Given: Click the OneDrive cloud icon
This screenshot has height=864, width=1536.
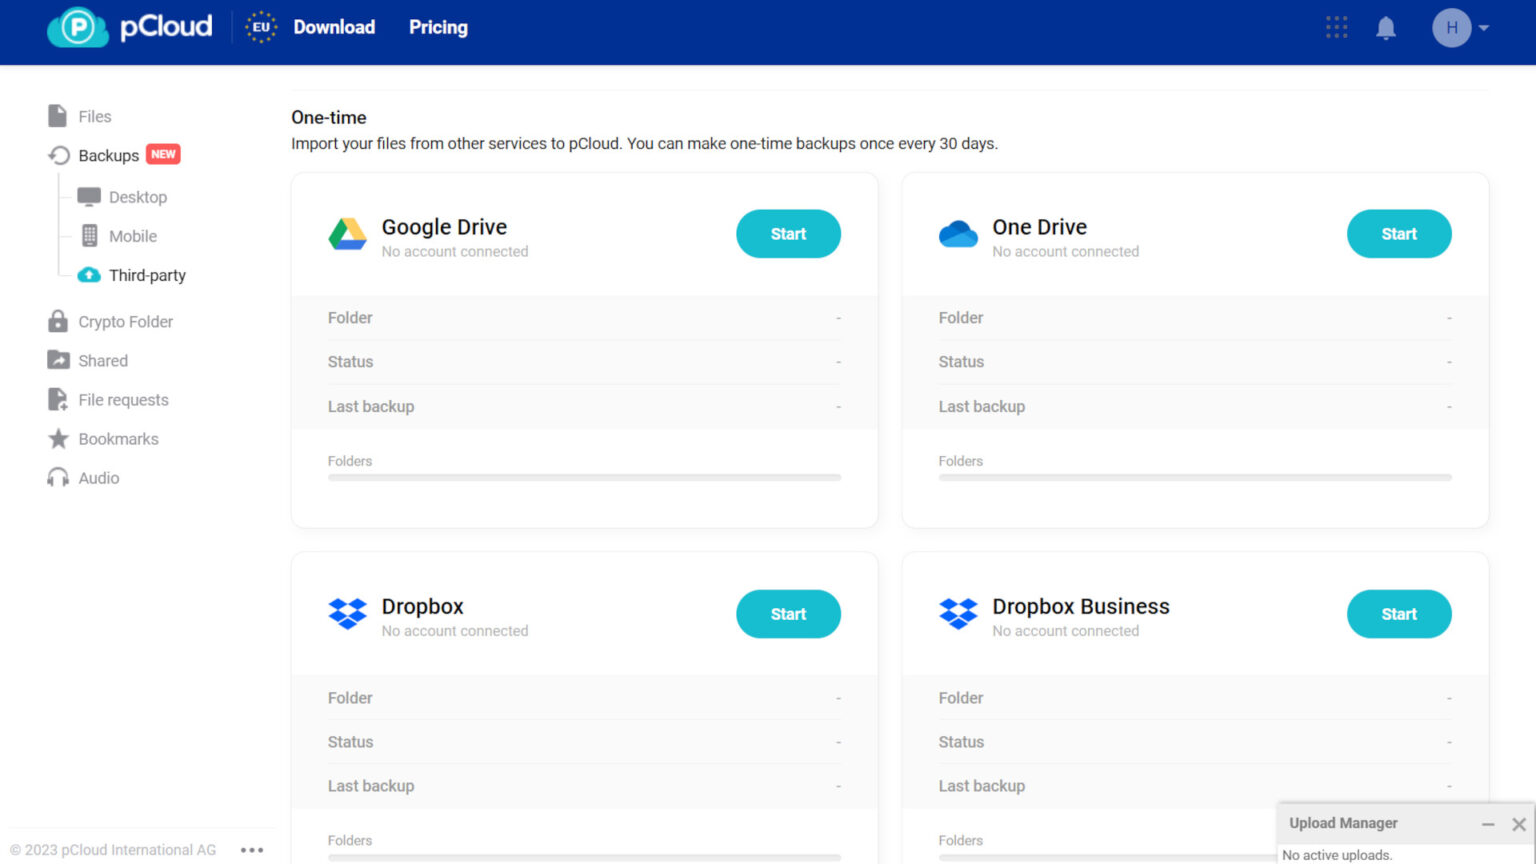Looking at the screenshot, I should coord(958,234).
